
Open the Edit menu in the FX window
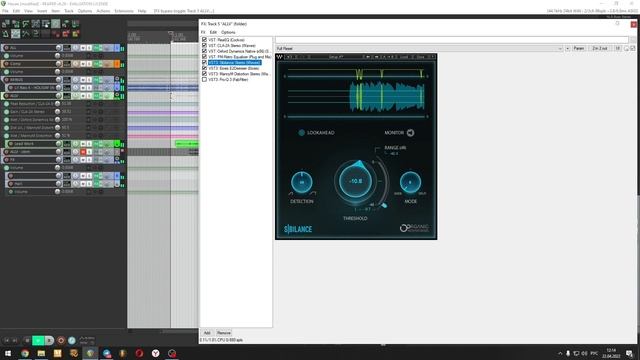[x=213, y=32]
